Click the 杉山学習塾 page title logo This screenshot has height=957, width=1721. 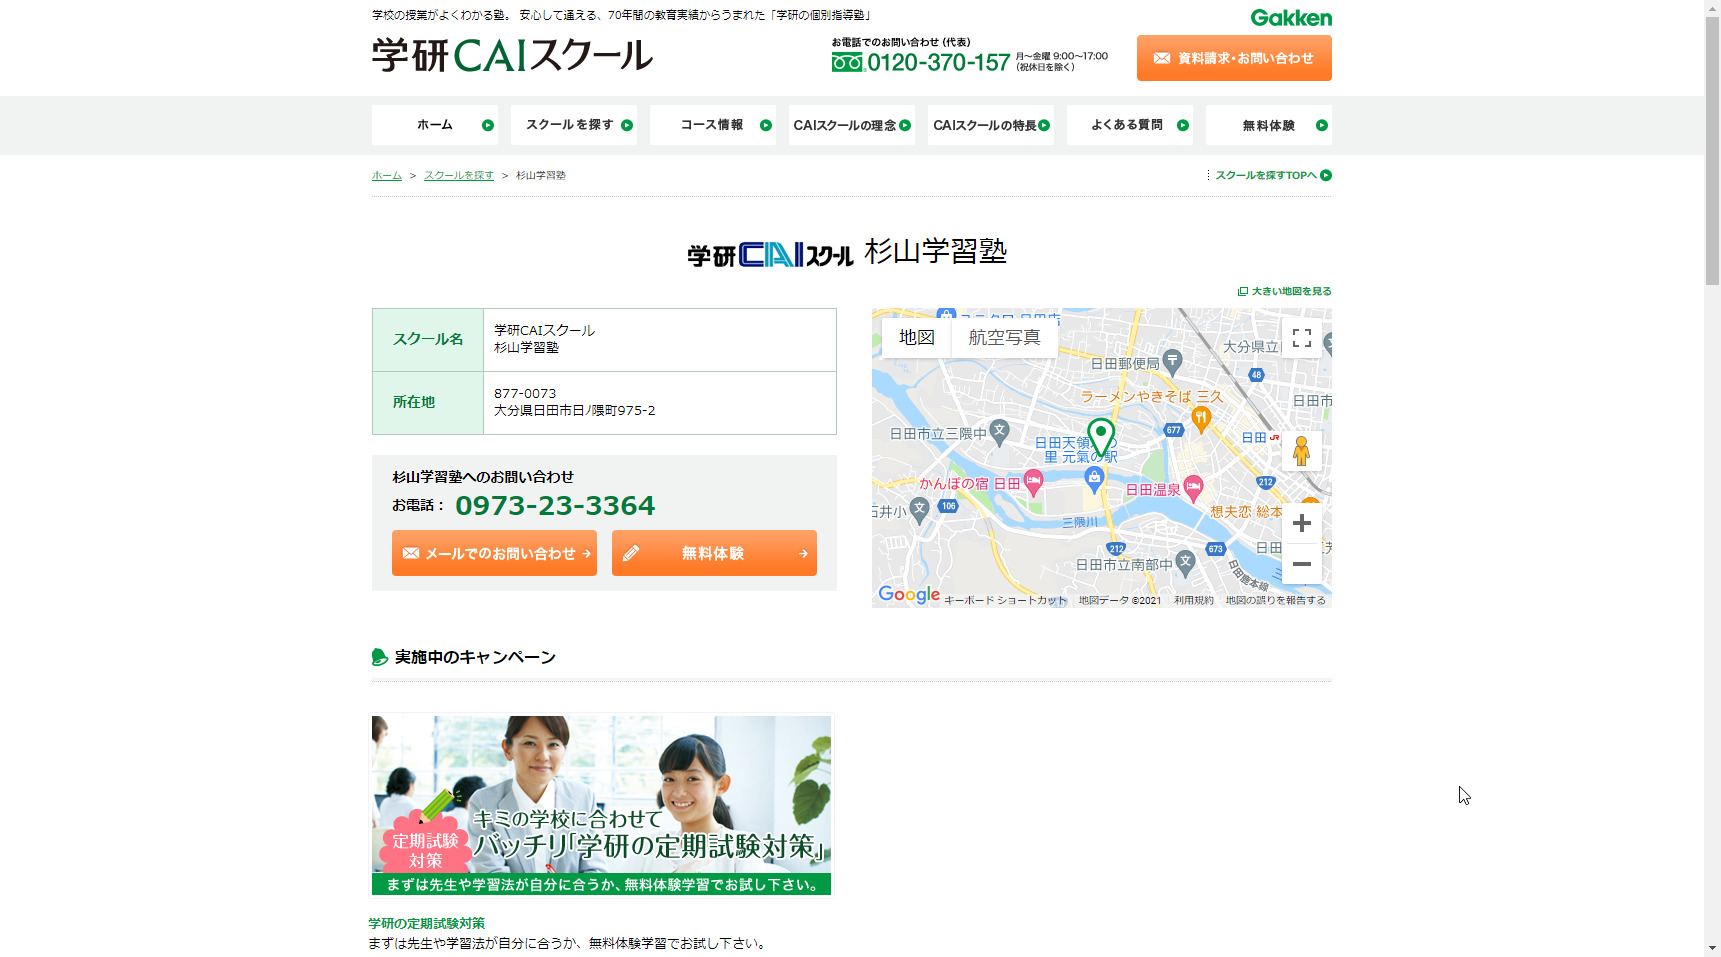pyautogui.click(x=846, y=252)
